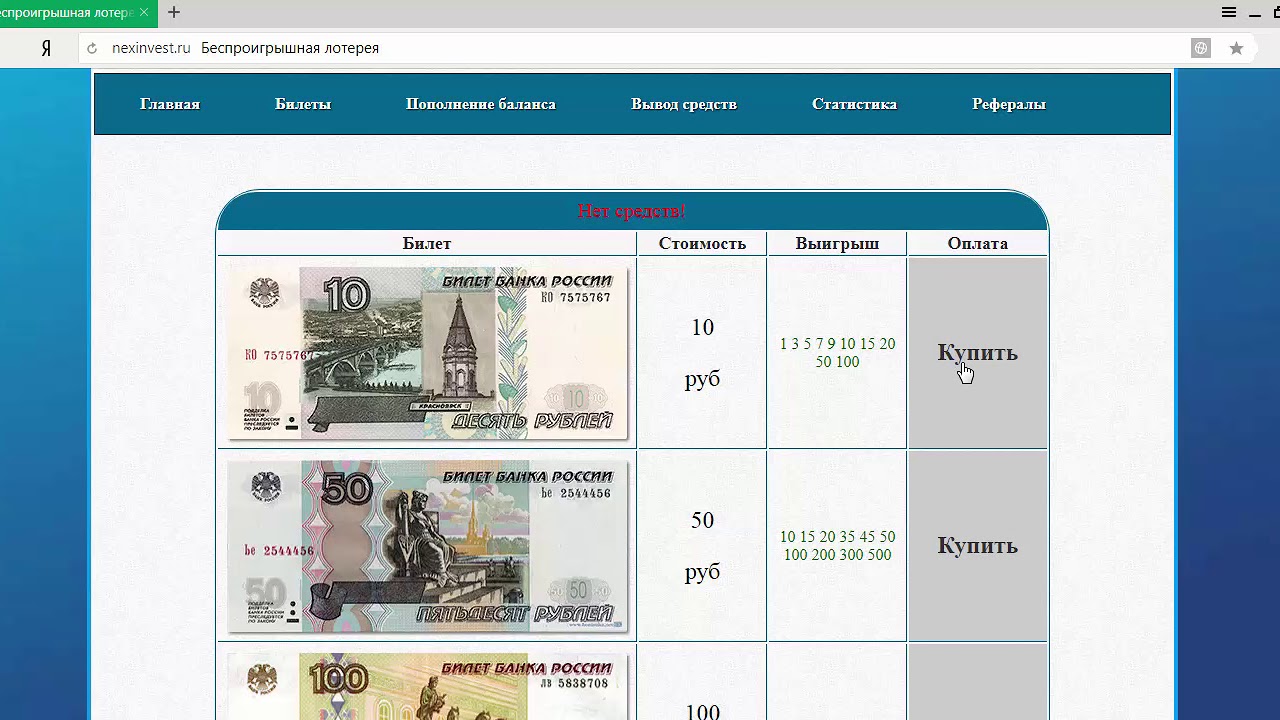Click the 50 руб cost cell
Screen dimensions: 1280x720
point(702,546)
